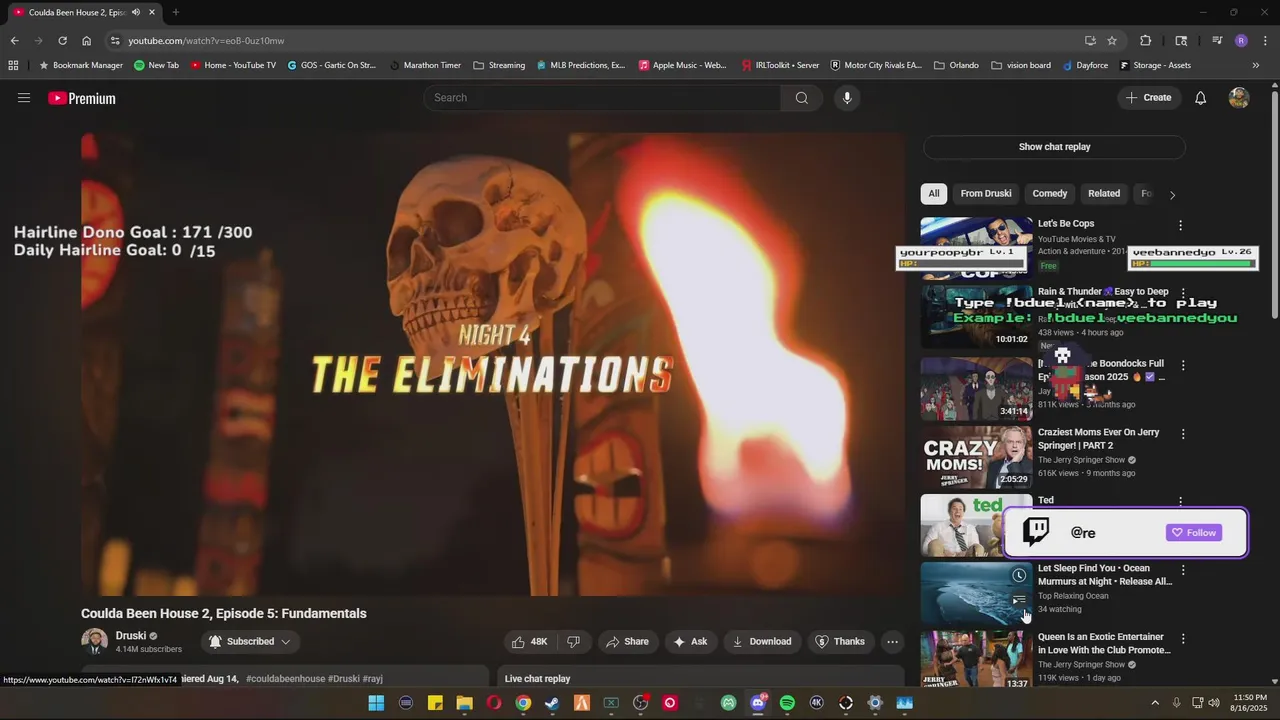Open the YouTube account avatar menu
1280x720 pixels.
pyautogui.click(x=1239, y=98)
